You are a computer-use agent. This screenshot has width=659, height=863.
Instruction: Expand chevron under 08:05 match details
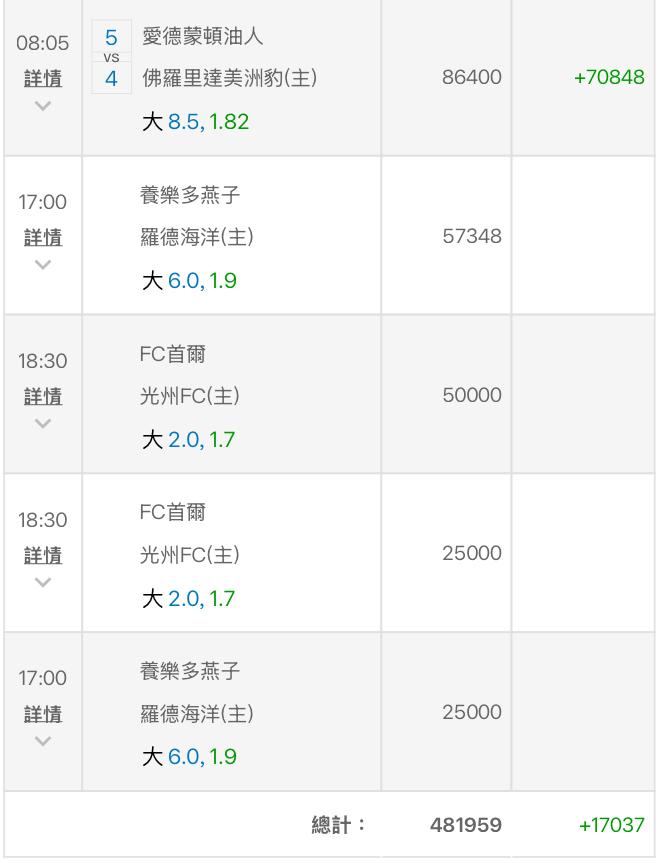pos(43,106)
